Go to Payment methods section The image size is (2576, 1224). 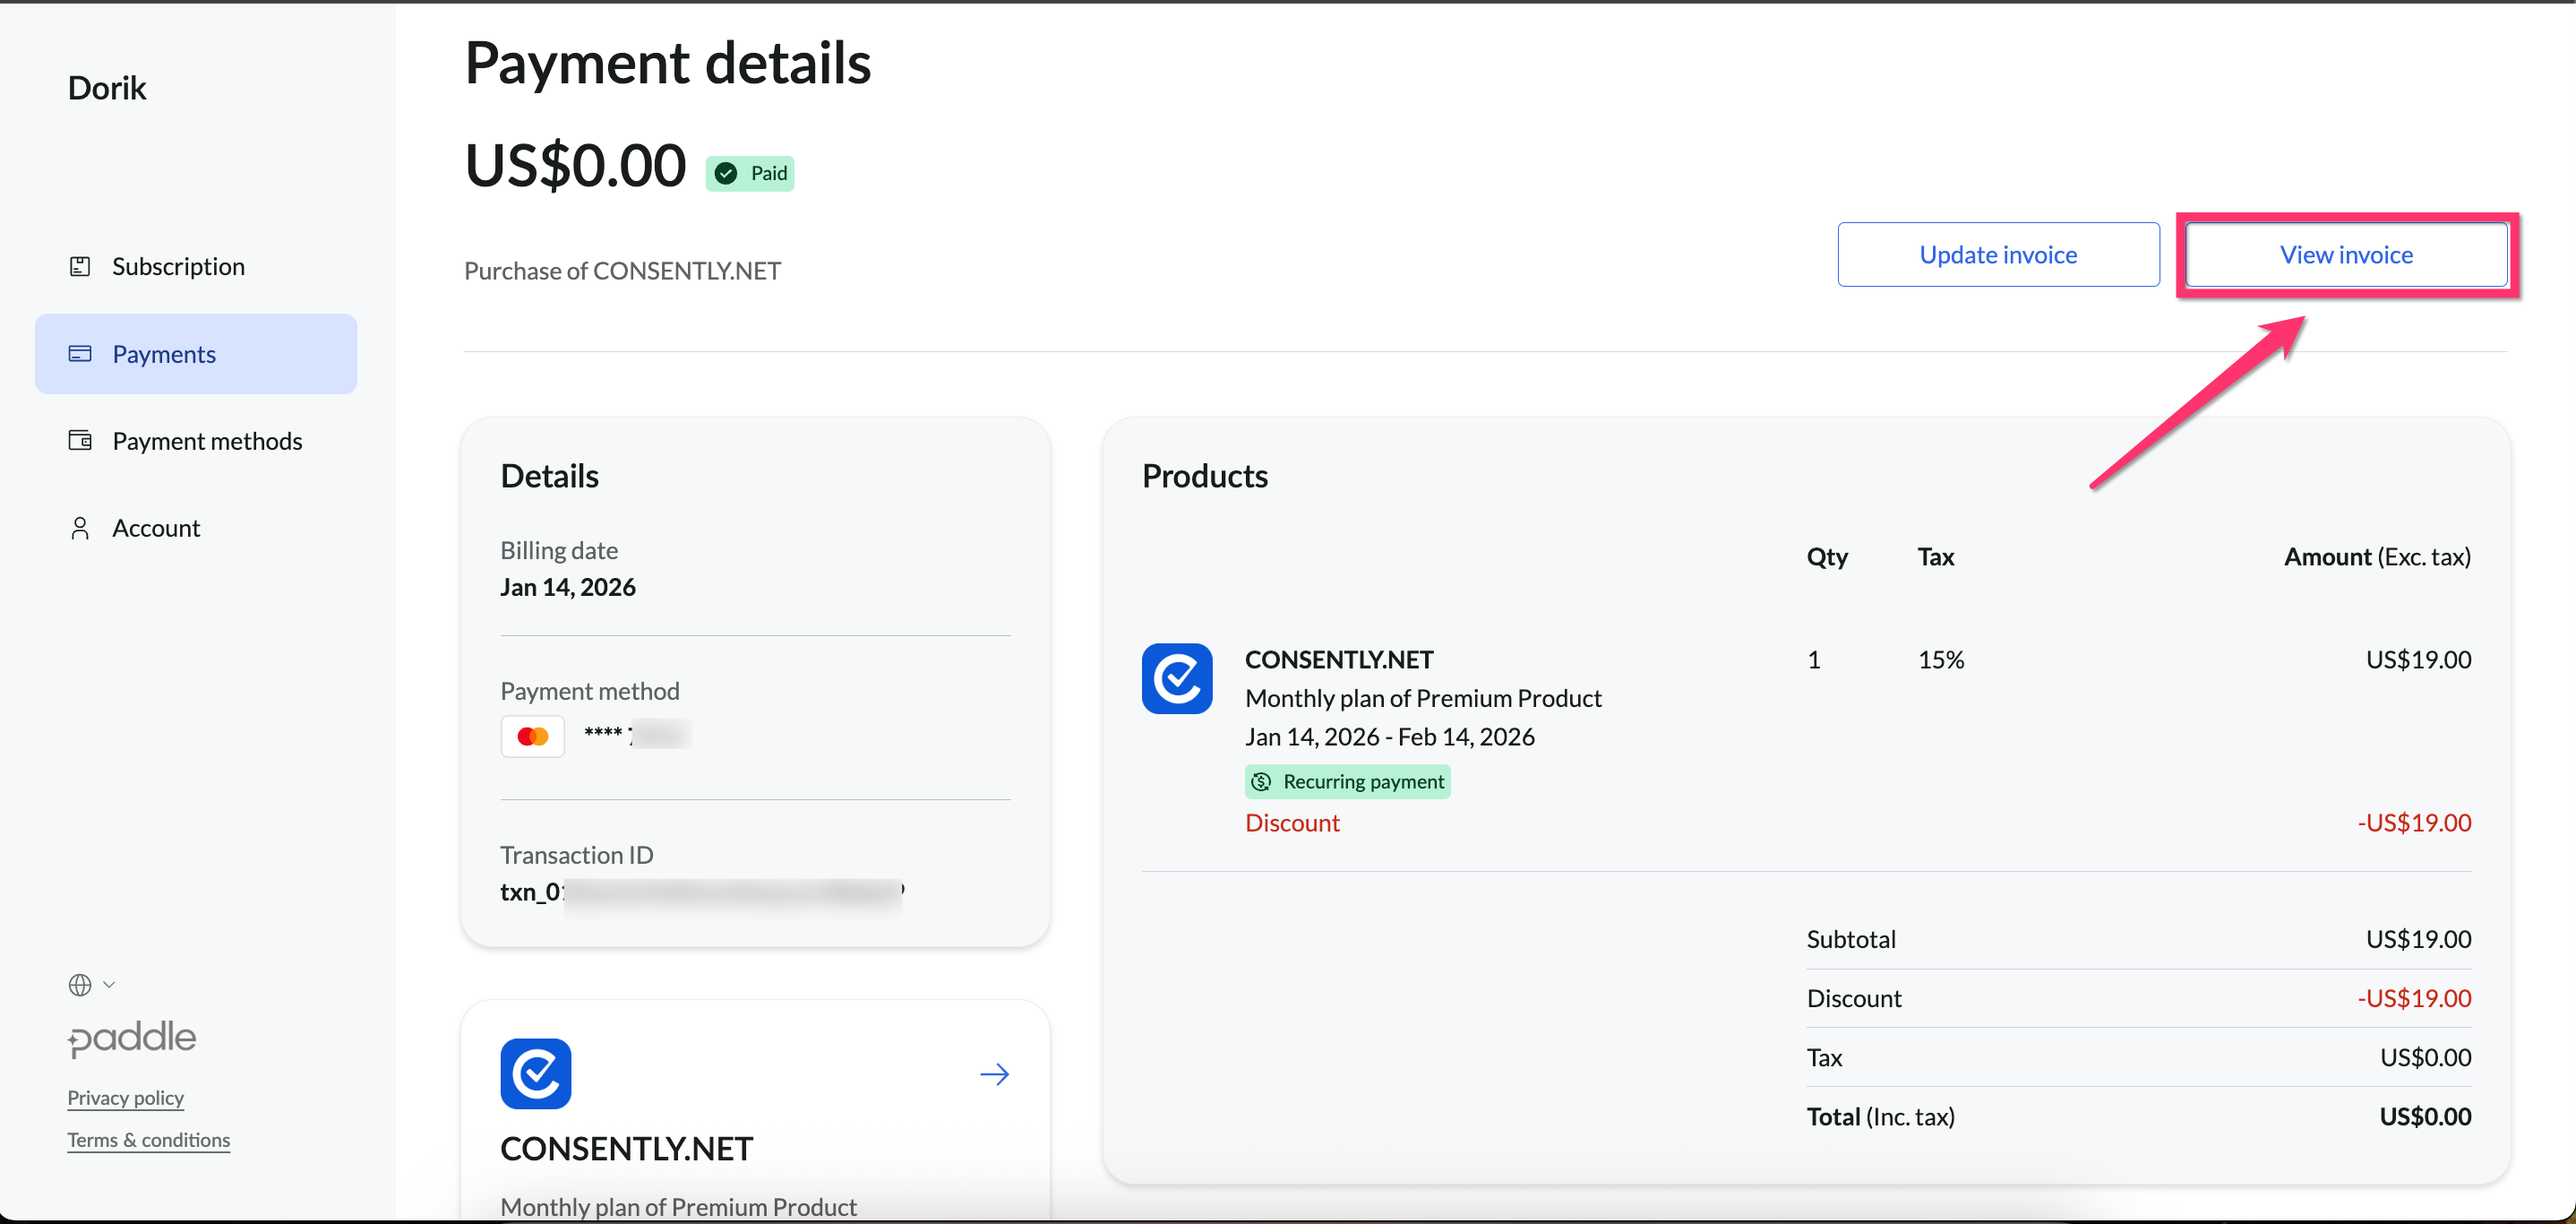click(207, 441)
